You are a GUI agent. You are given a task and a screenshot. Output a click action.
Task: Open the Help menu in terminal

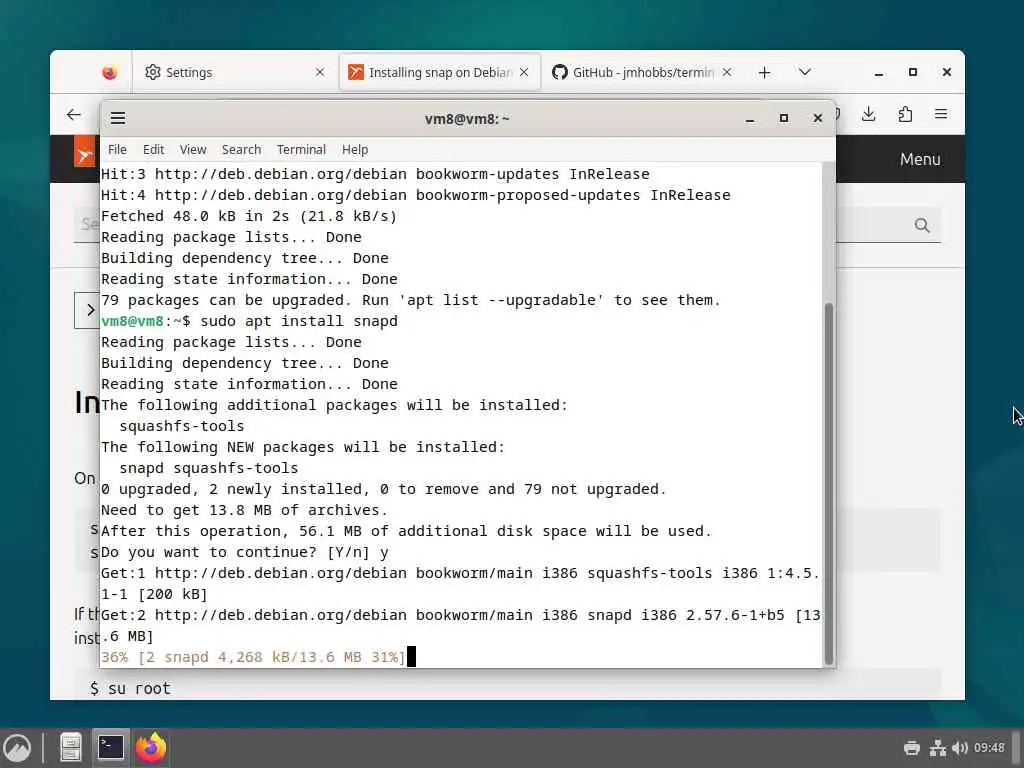pos(355,150)
